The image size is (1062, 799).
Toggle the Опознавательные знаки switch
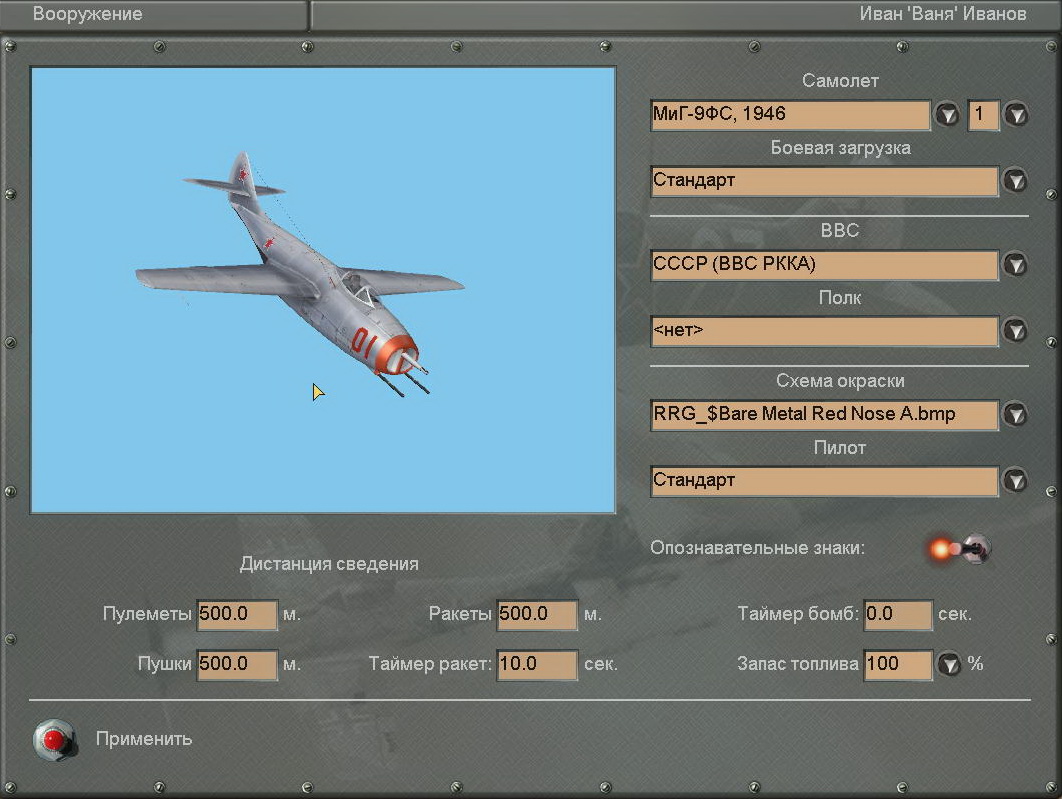tap(962, 548)
